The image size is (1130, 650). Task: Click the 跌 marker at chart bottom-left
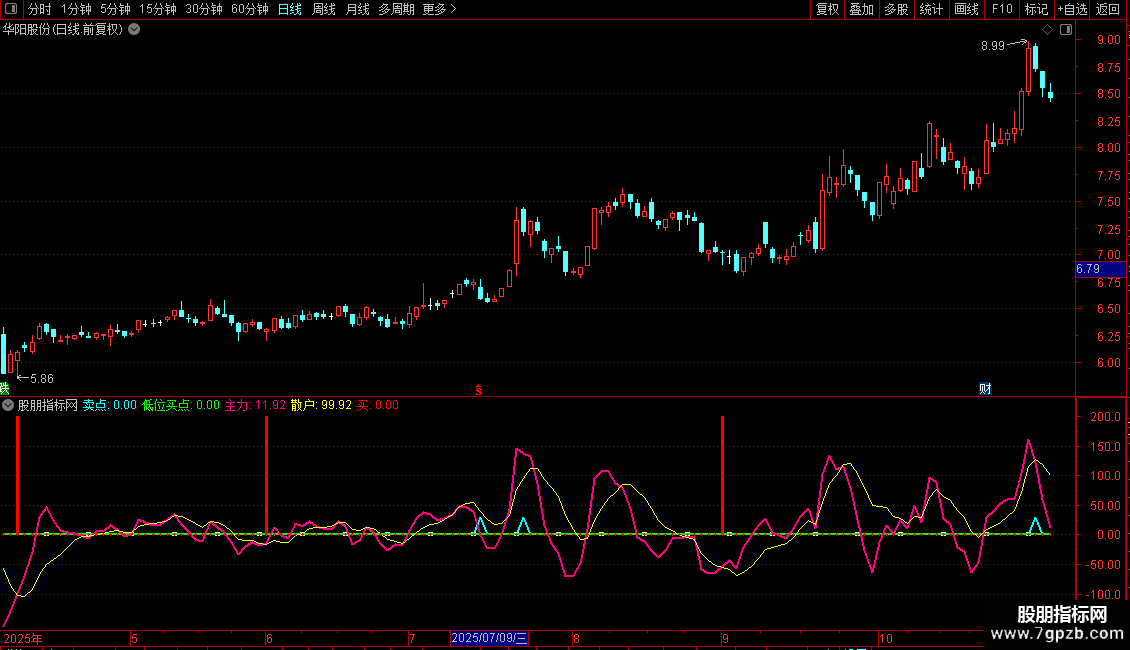click(x=4, y=388)
